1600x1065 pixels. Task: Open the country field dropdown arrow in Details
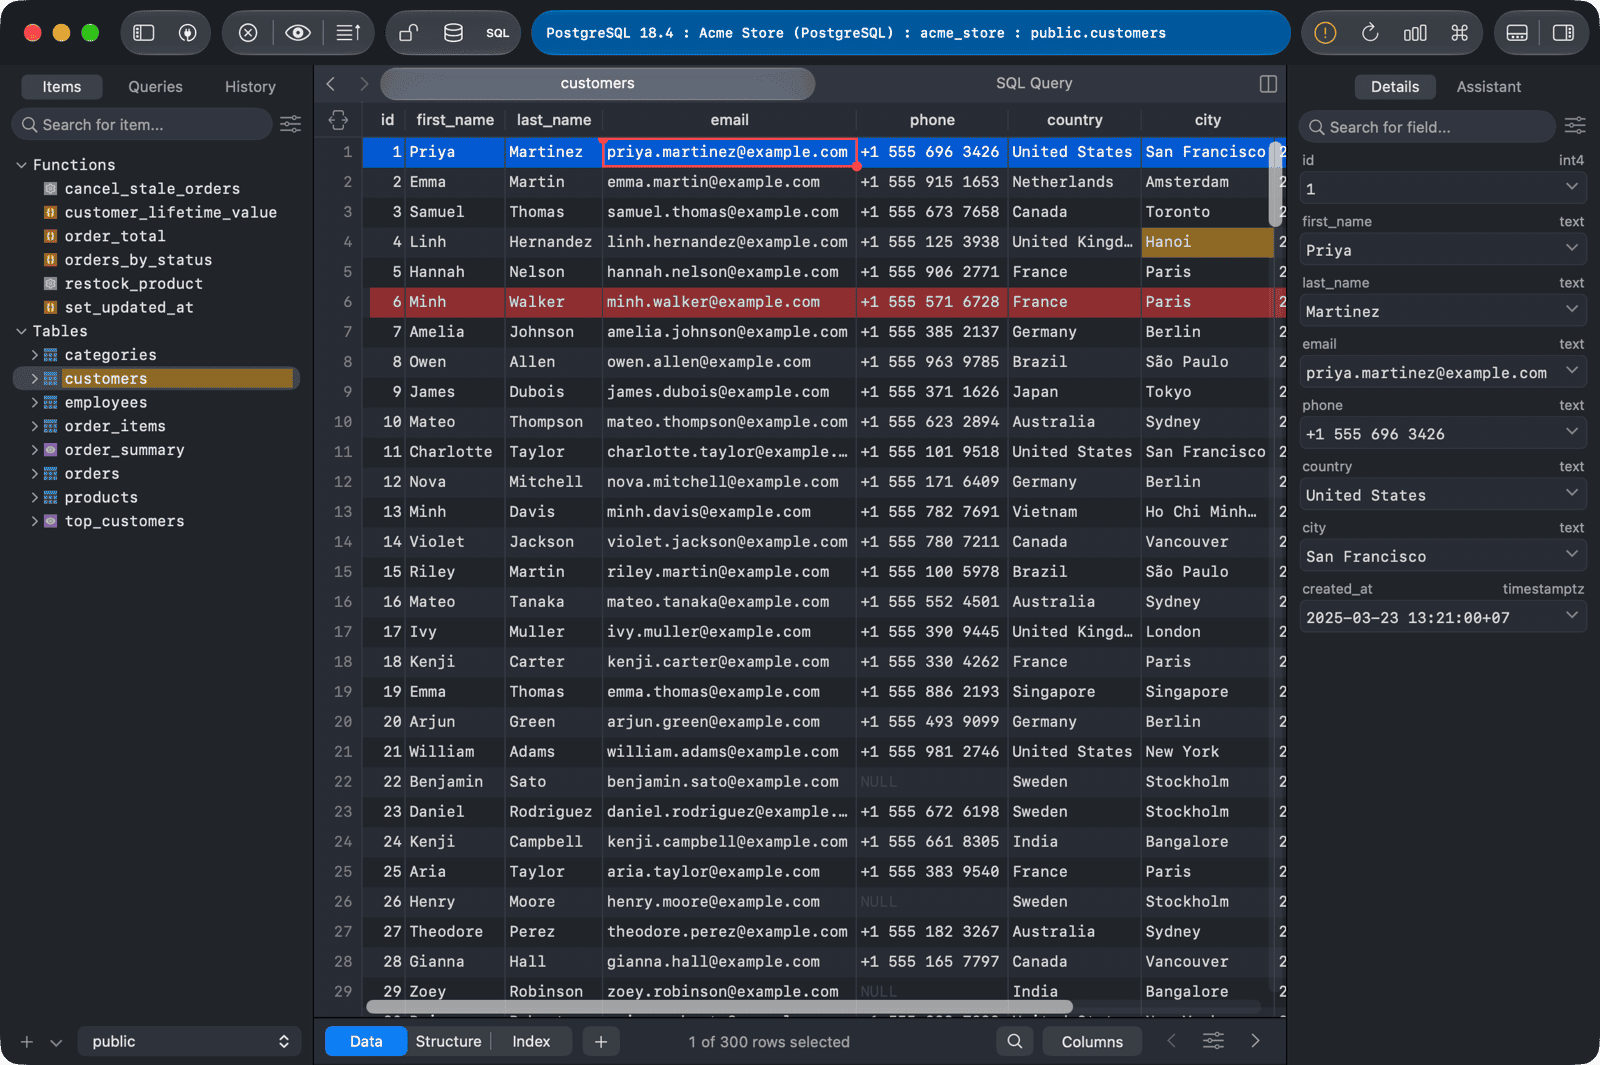pyautogui.click(x=1571, y=493)
